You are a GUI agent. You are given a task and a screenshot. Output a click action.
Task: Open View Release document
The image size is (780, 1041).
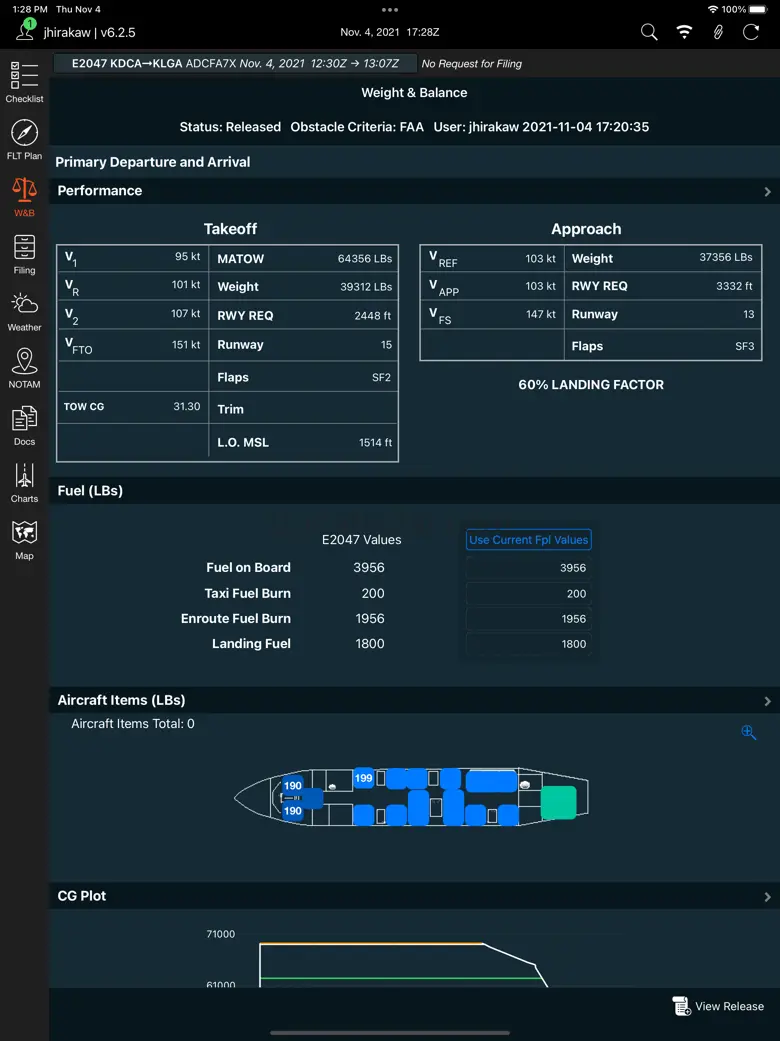pyautogui.click(x=718, y=1006)
